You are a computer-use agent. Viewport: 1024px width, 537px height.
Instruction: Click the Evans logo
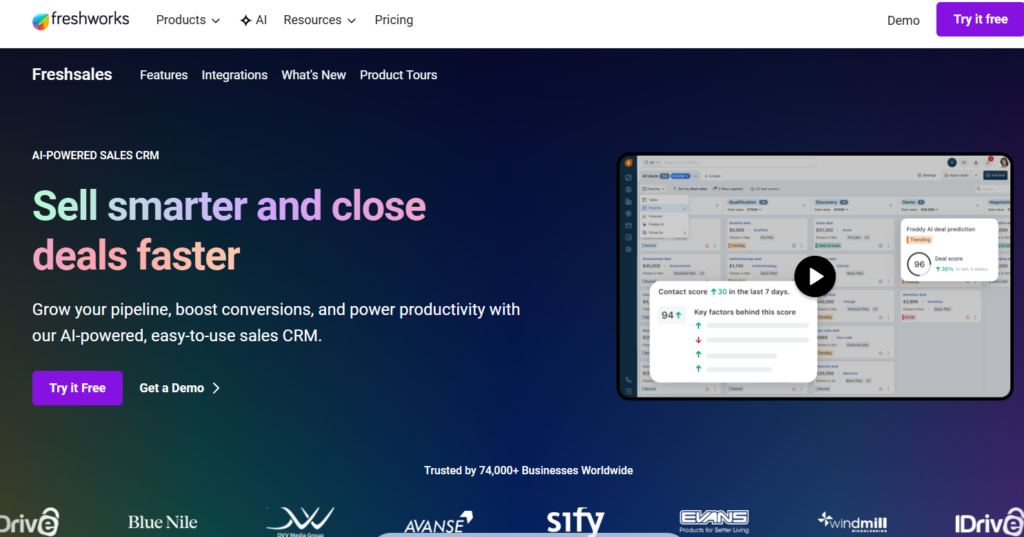714,521
